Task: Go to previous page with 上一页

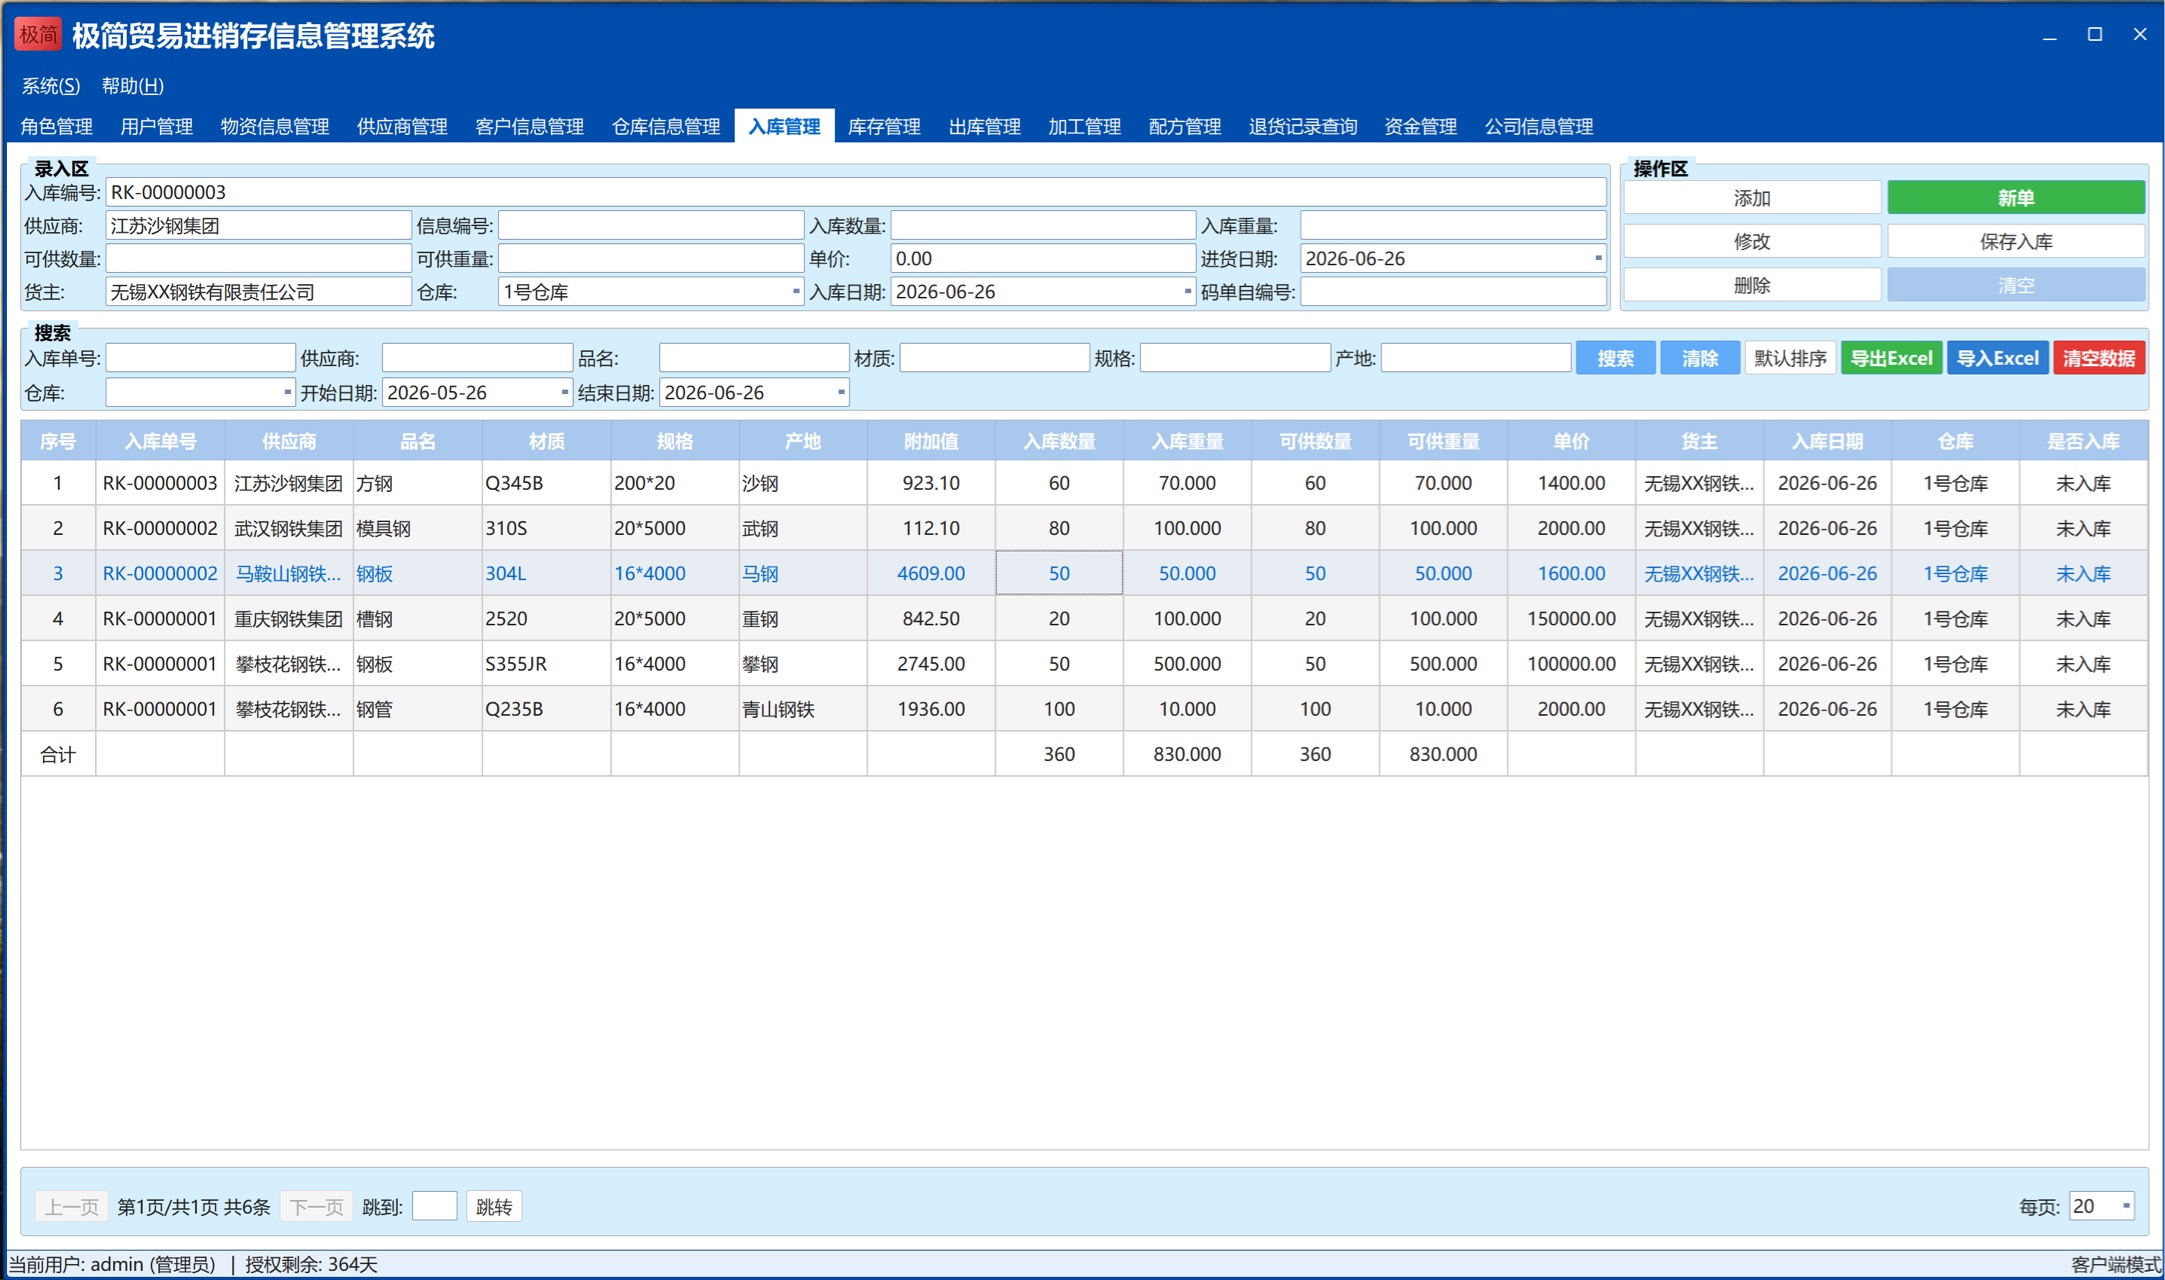Action: [72, 1207]
